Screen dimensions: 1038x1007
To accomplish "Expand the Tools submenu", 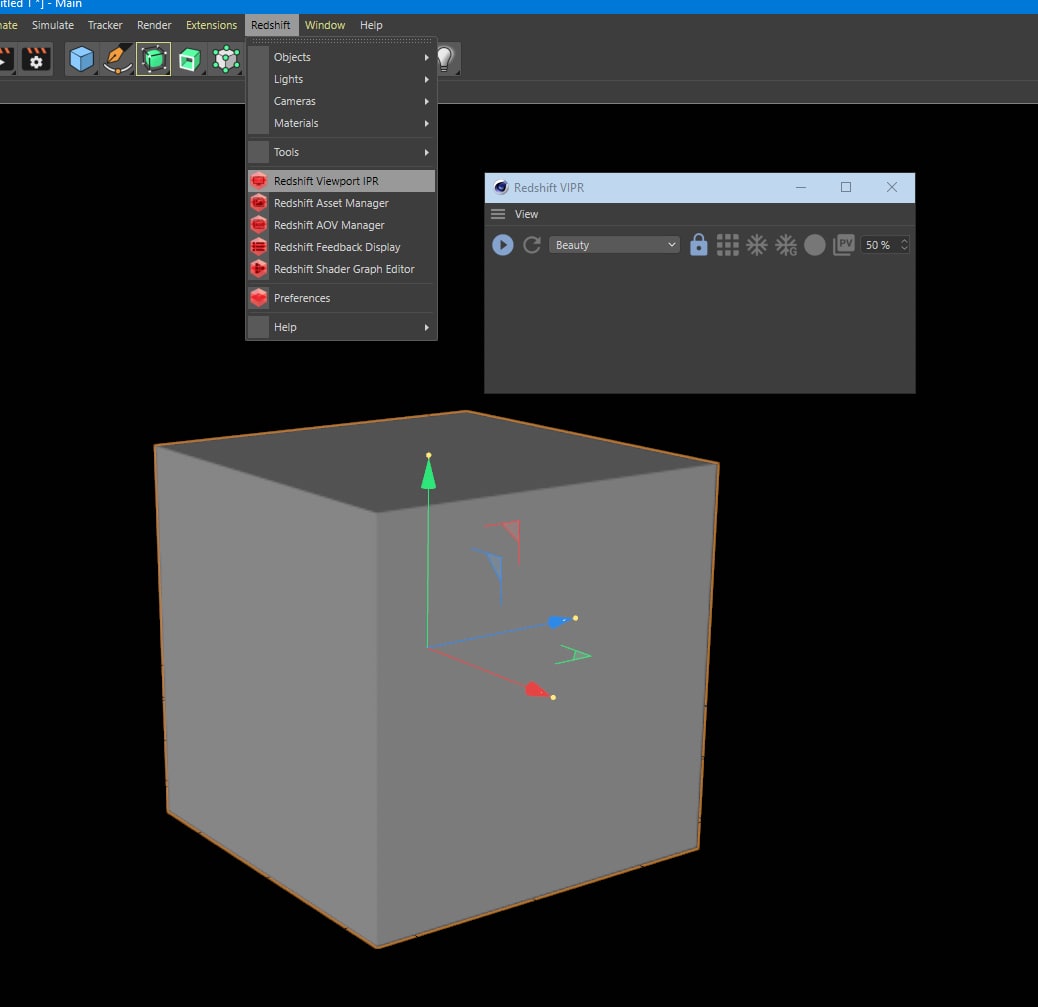I will [x=342, y=152].
